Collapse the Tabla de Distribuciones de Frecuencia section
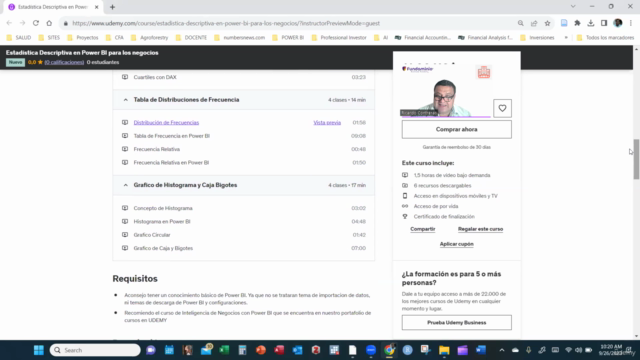The width and height of the screenshot is (640, 360). point(125,100)
